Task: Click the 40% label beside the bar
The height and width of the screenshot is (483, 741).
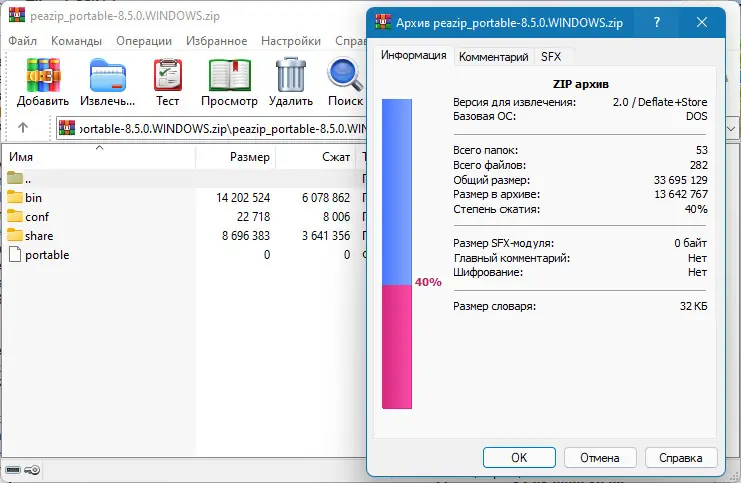Action: click(x=428, y=282)
